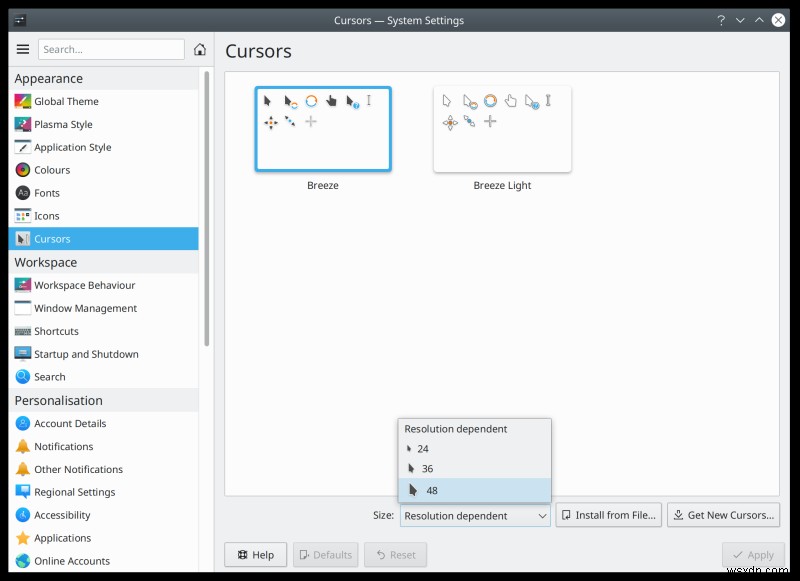Viewport: 800px width, 581px height.
Task: Open the Accessibility settings
Action: click(104, 515)
